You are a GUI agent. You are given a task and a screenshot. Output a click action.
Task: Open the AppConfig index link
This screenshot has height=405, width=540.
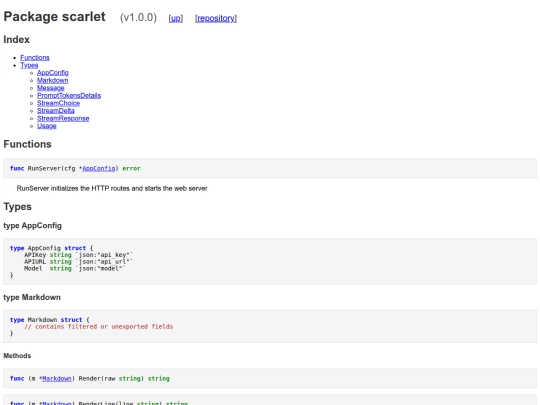point(53,73)
